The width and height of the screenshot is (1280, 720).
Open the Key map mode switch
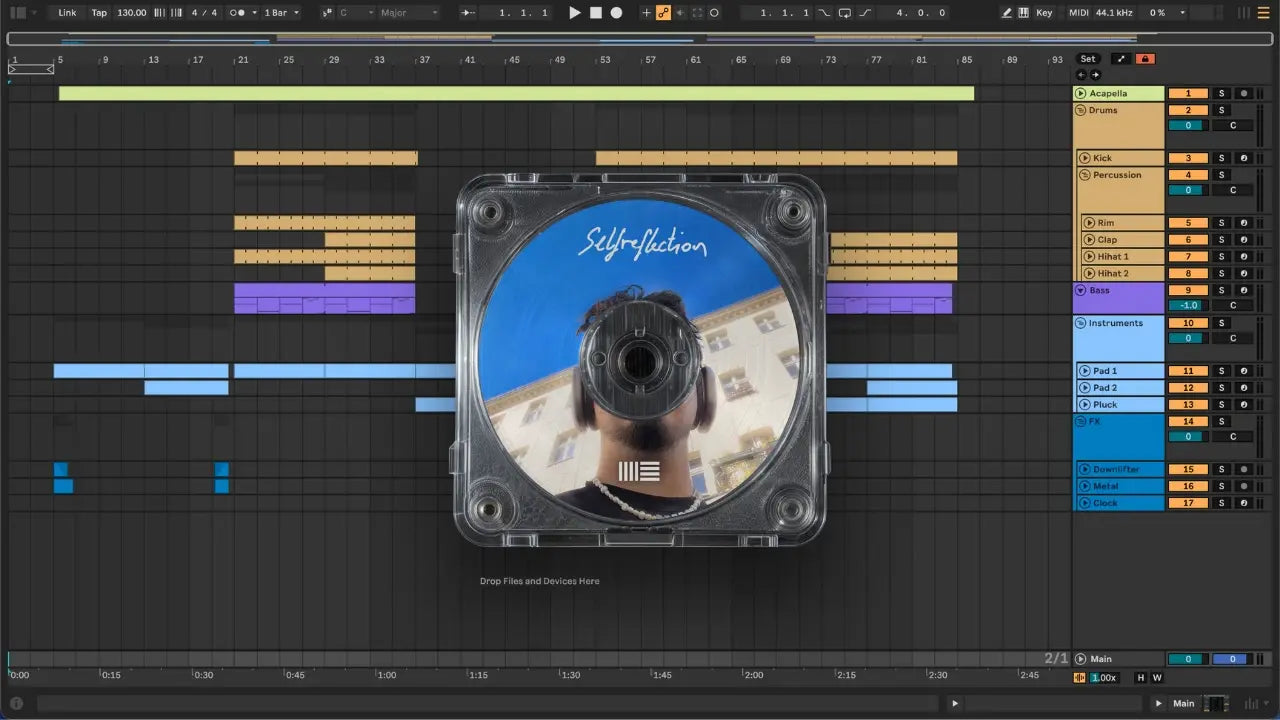tap(1044, 13)
